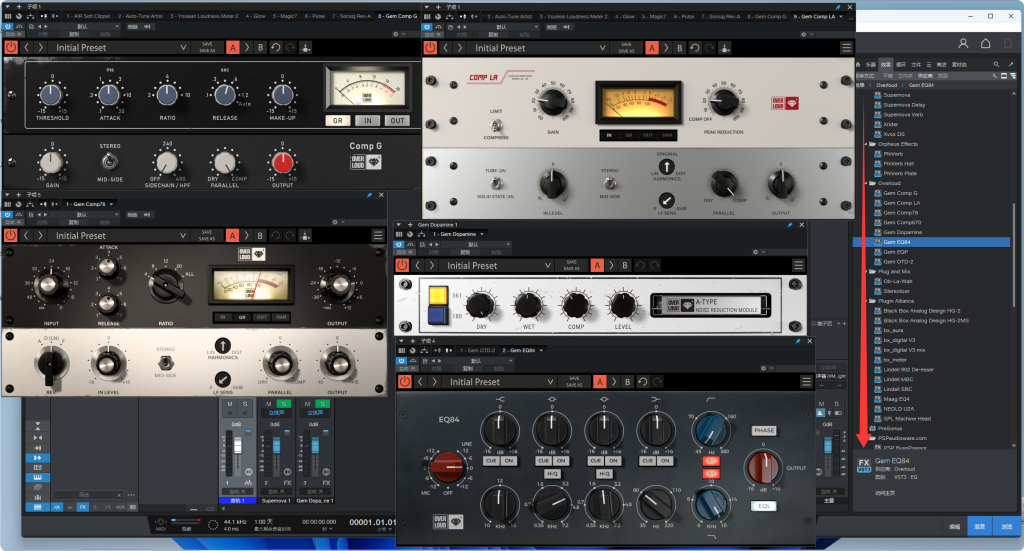This screenshot has height=551, width=1024.
Task: Open home icon in Studio One browser
Action: point(985,43)
